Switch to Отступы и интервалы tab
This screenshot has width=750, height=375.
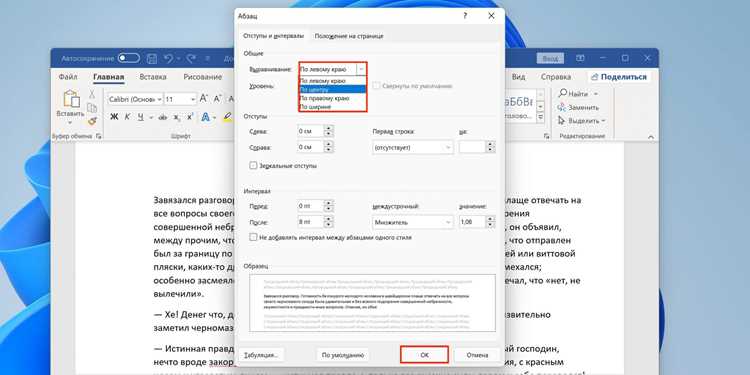point(273,36)
